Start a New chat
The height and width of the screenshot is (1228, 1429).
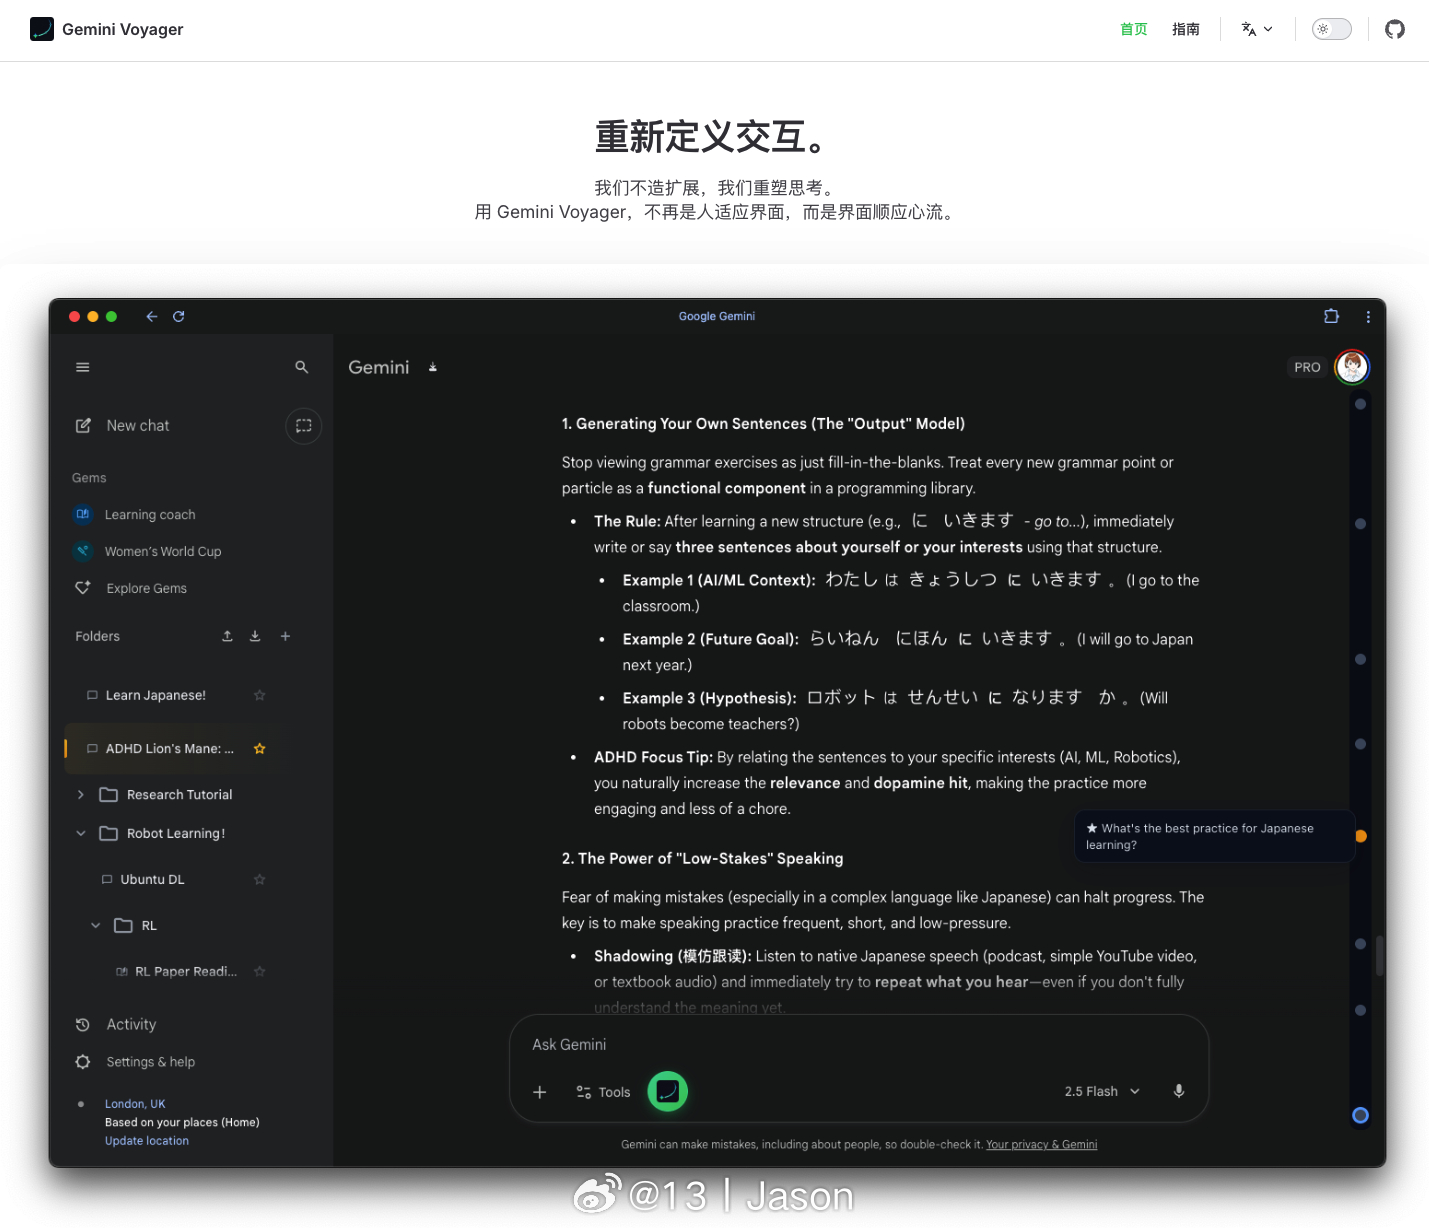point(138,425)
